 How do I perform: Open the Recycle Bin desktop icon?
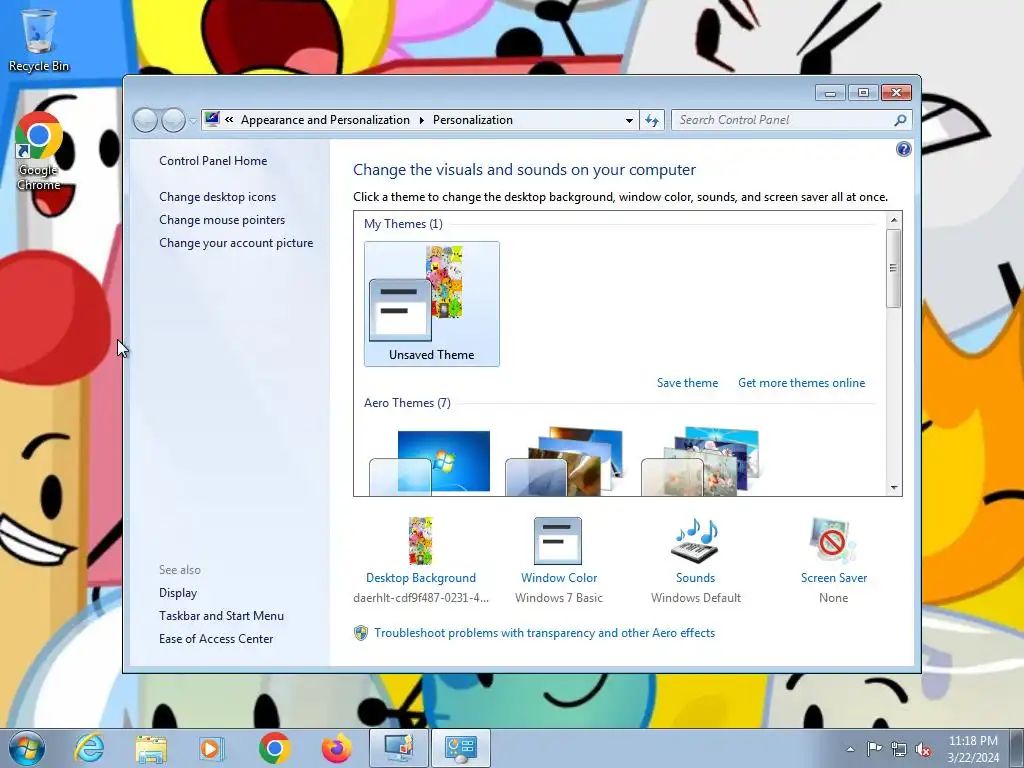[x=39, y=40]
